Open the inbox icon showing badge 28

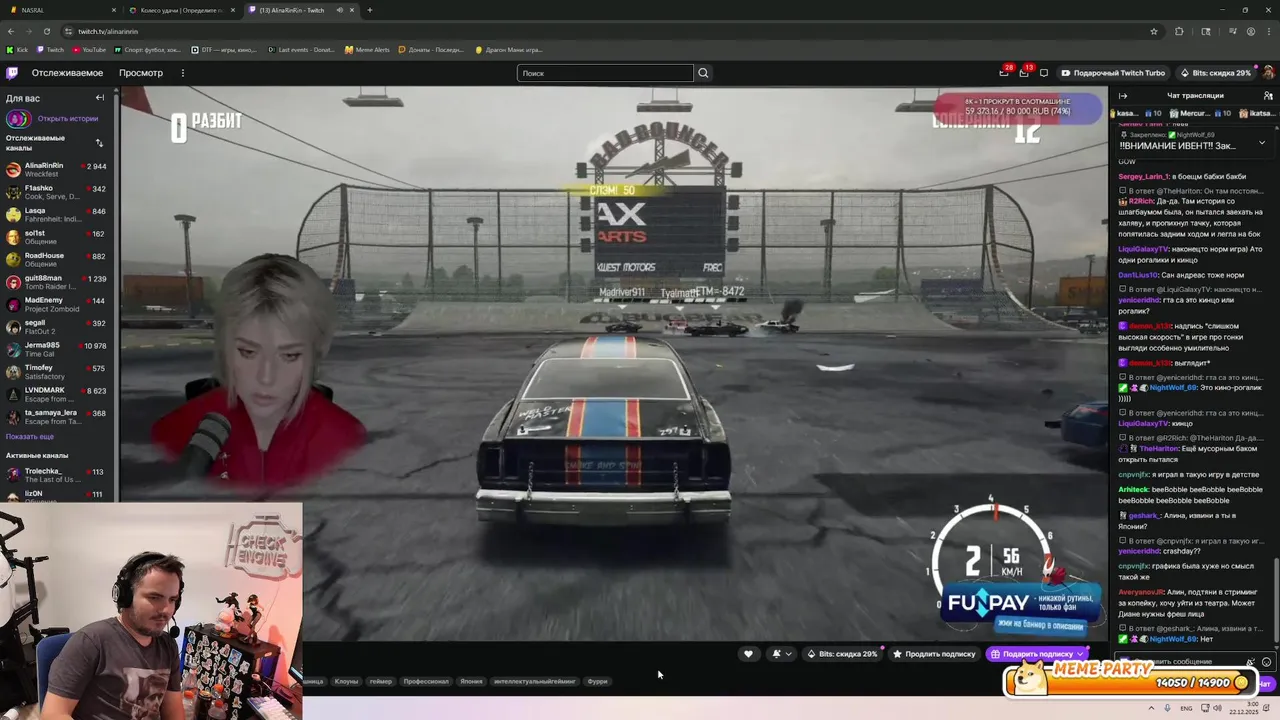click(1004, 72)
